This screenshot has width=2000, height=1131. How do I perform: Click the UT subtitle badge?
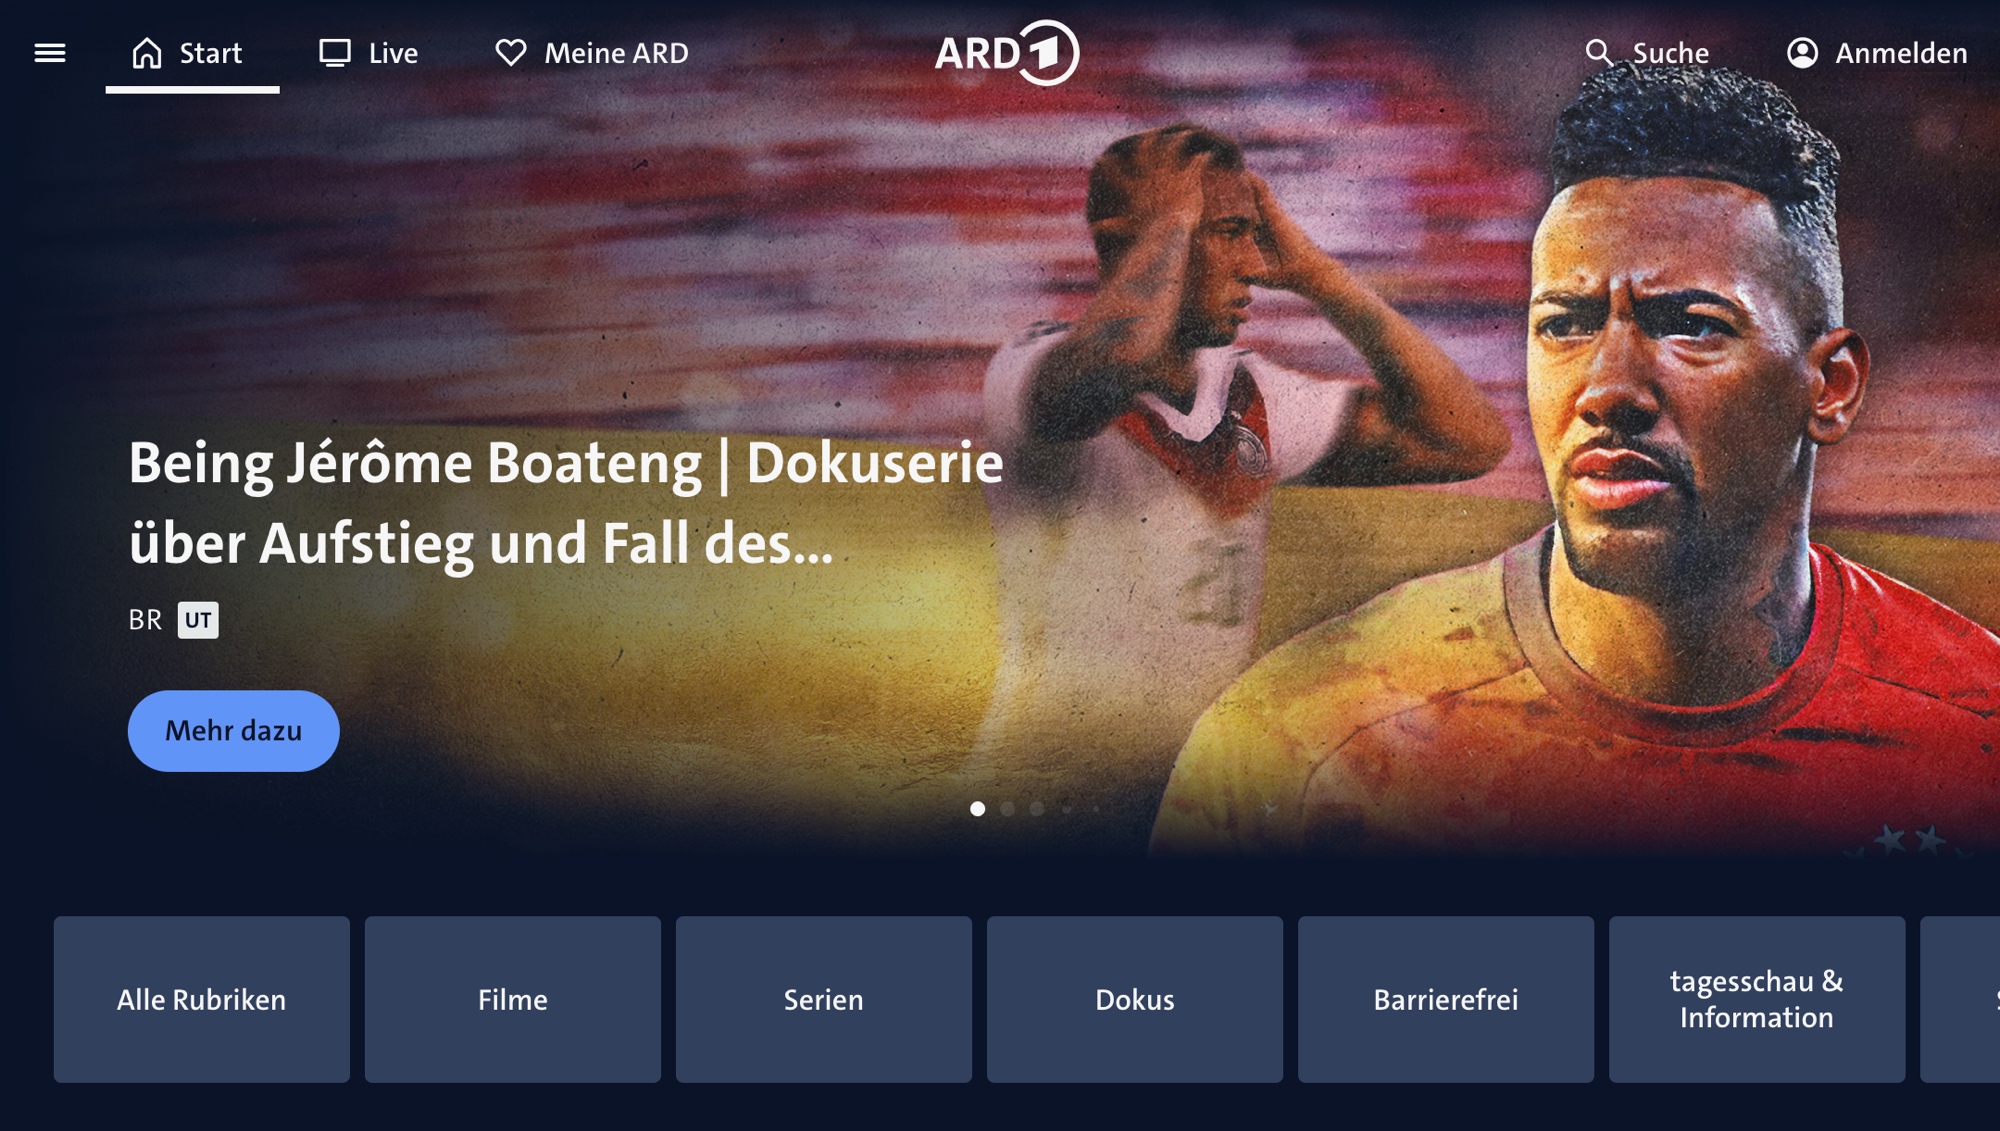(x=198, y=620)
